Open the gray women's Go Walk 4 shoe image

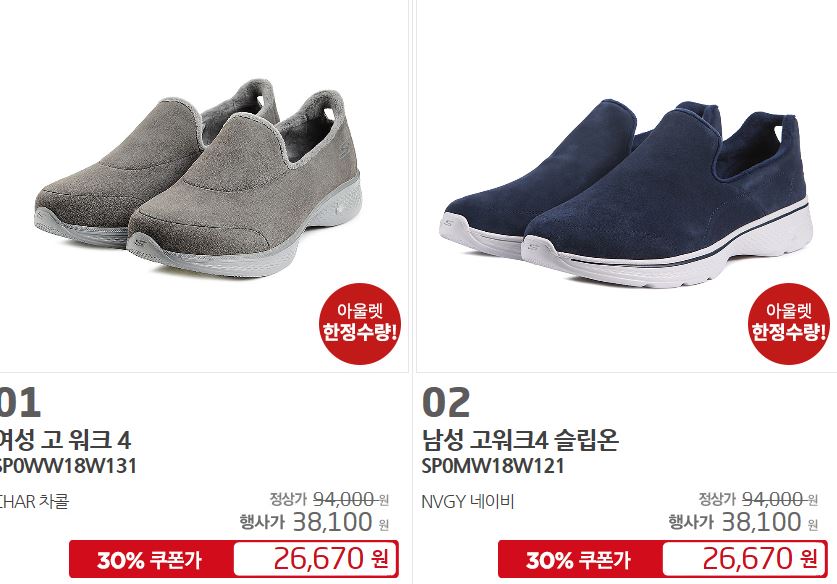(x=198, y=178)
